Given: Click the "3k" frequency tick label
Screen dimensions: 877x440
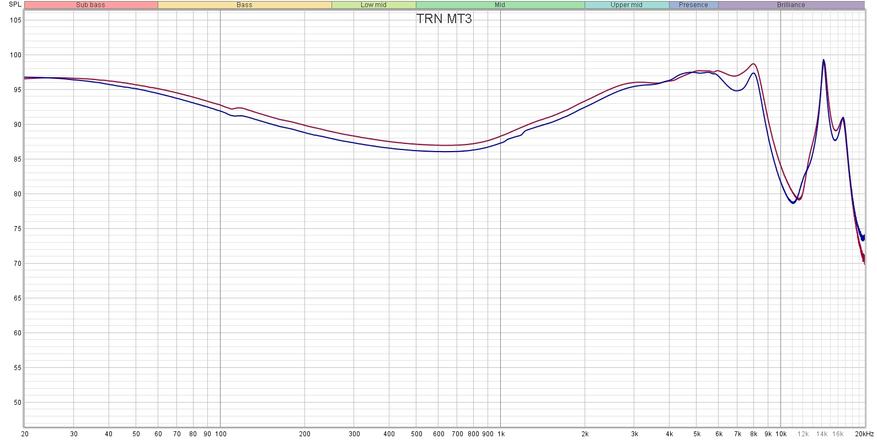Looking at the screenshot, I should click(634, 434).
